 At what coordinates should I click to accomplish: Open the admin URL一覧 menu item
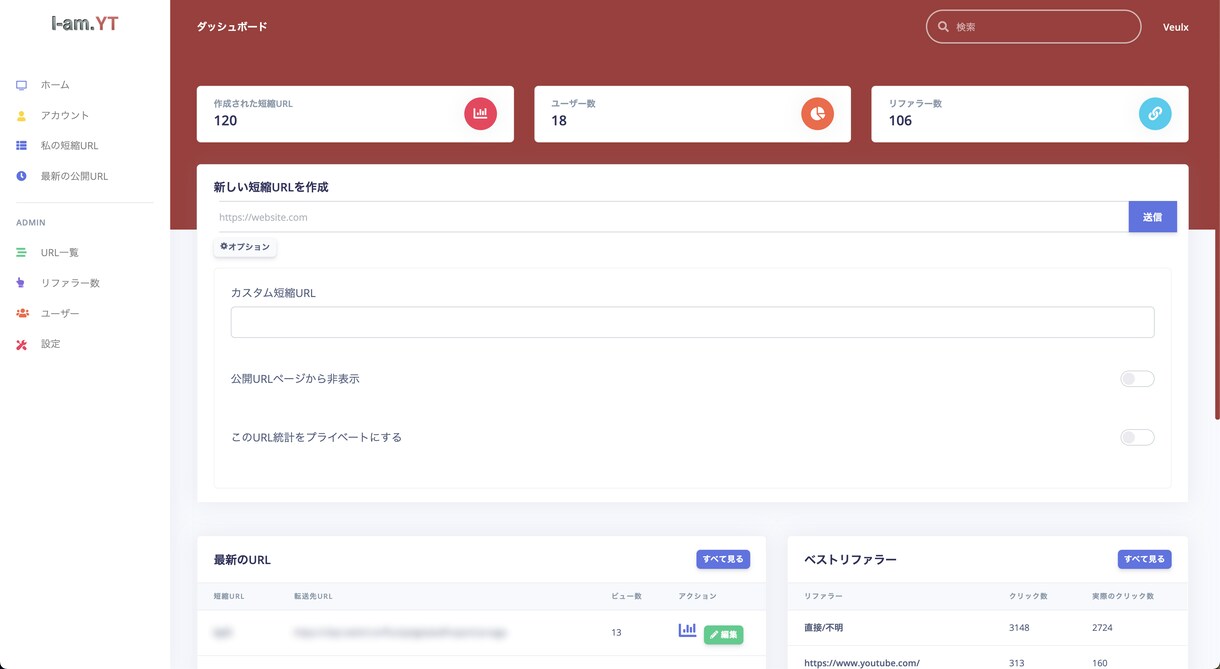59,253
